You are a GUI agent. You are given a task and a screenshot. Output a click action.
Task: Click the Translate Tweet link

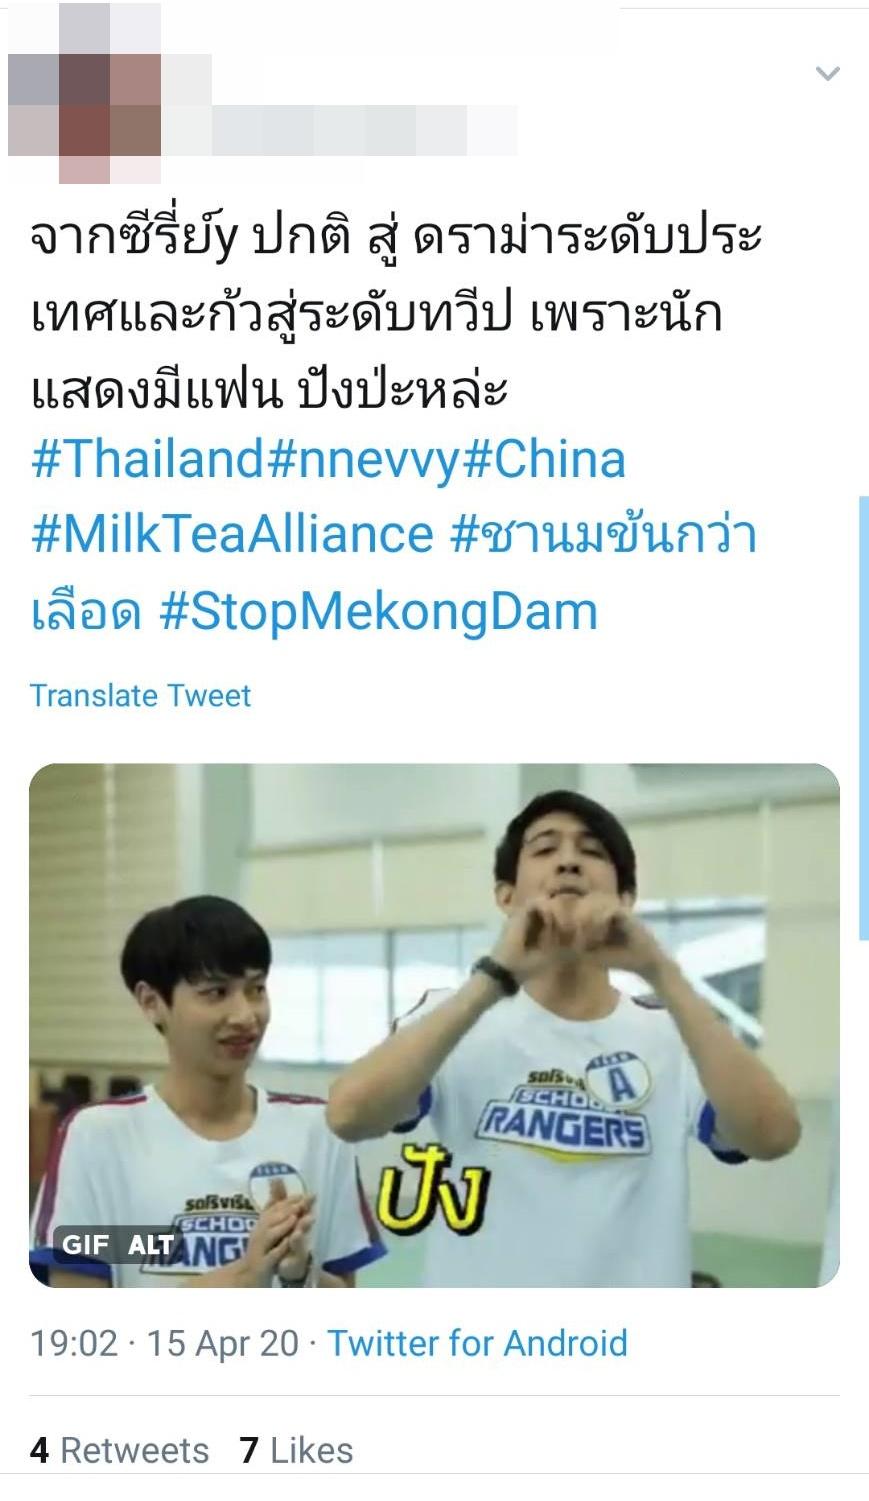[x=140, y=695]
